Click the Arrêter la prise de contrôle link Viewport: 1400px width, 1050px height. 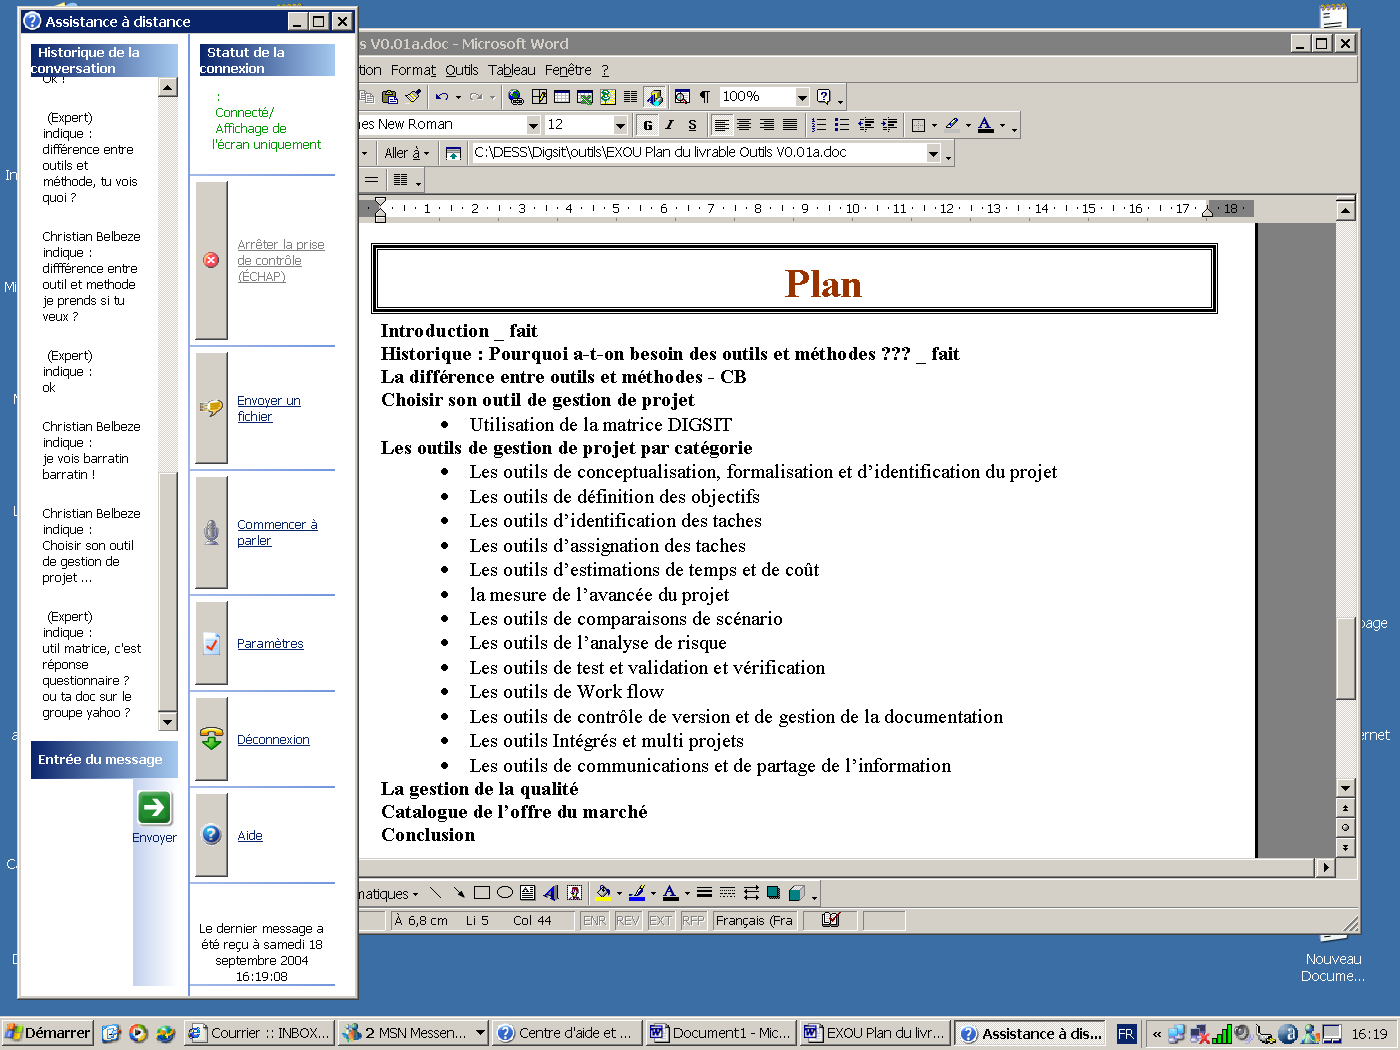281,260
